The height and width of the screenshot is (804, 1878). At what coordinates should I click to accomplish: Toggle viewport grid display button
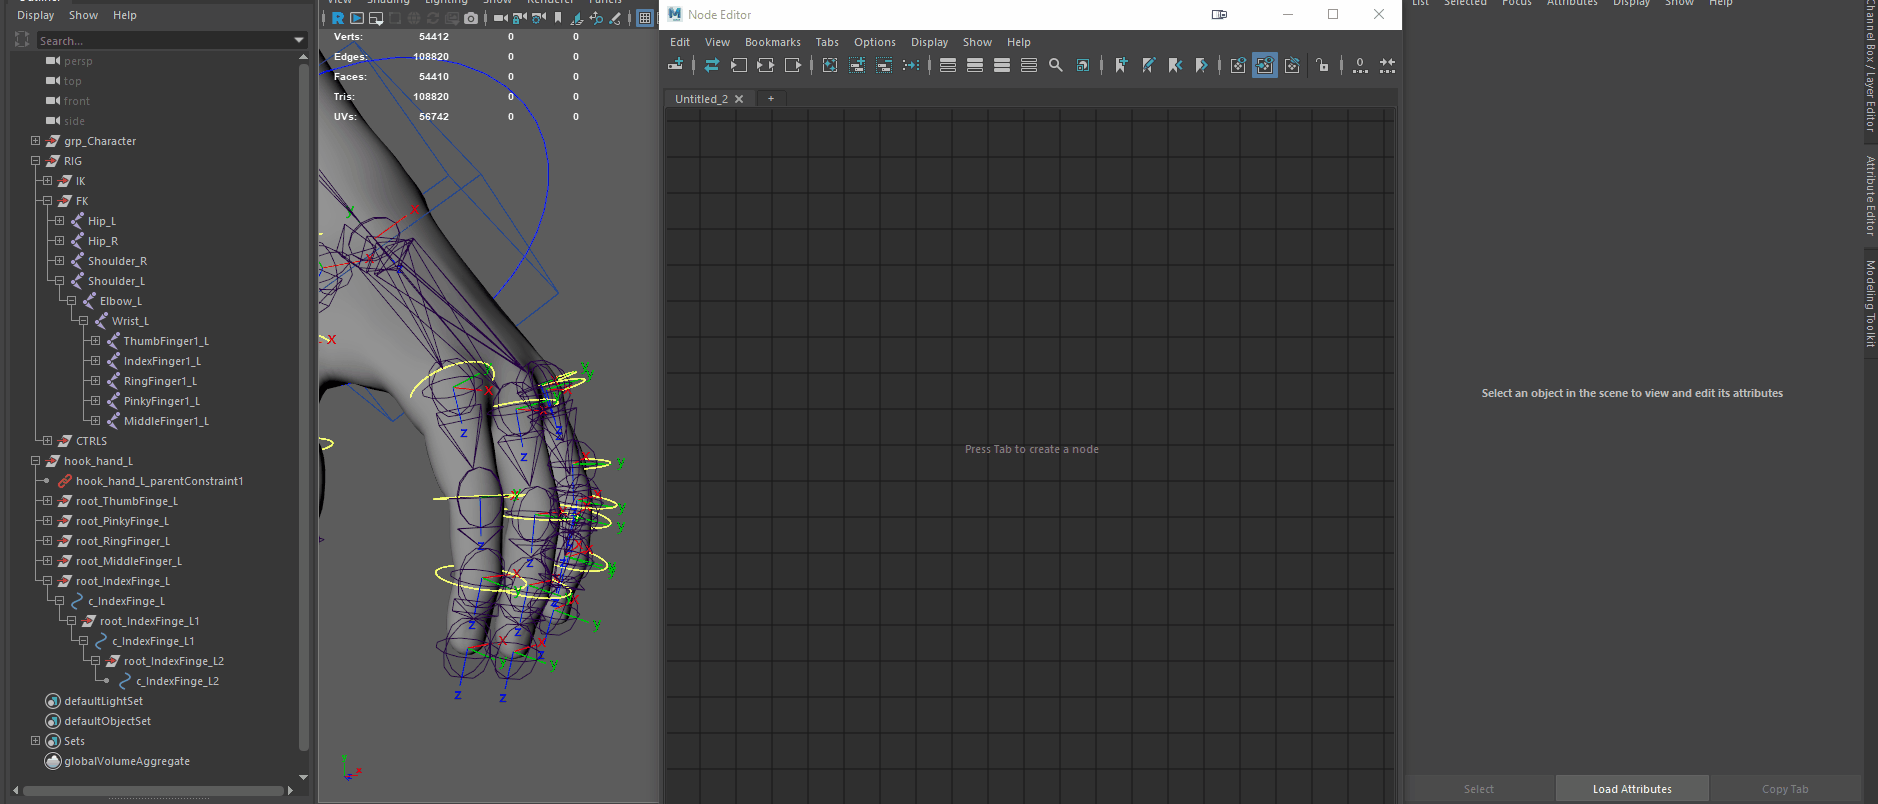click(645, 18)
